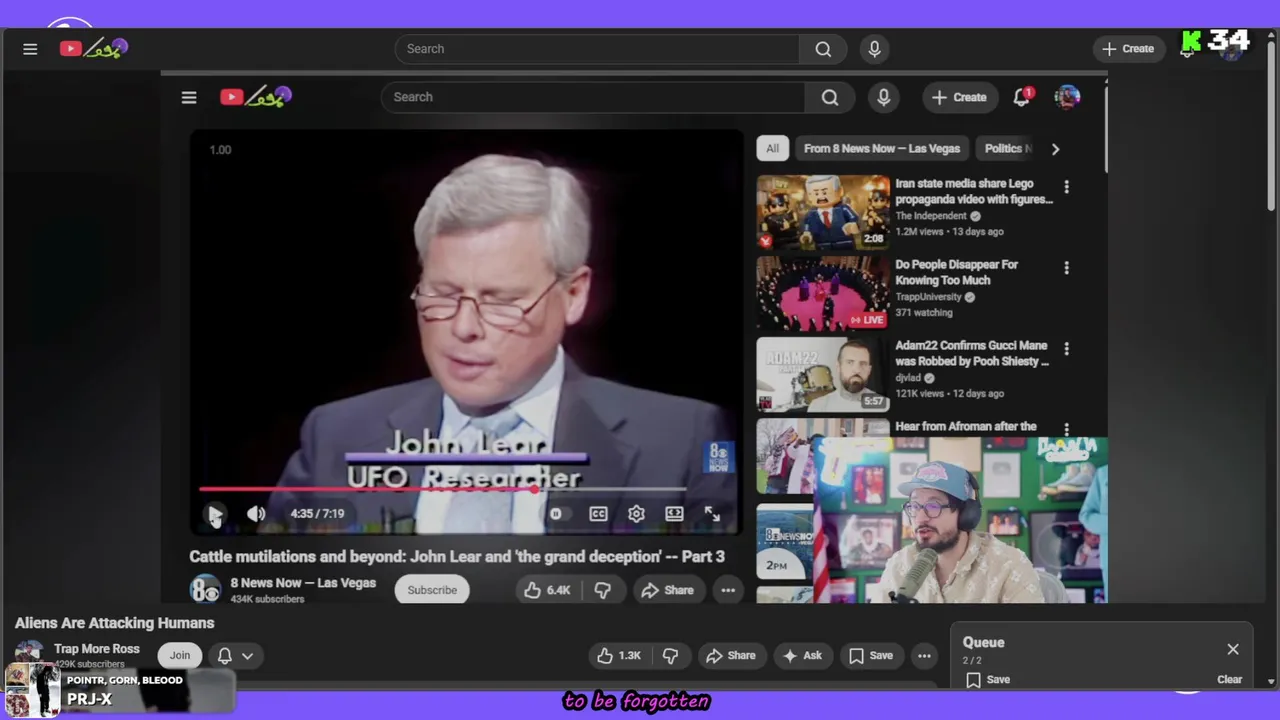Image resolution: width=1280 pixels, height=720 pixels.
Task: Open the Hear from Afroman after the title
Action: pos(965,426)
